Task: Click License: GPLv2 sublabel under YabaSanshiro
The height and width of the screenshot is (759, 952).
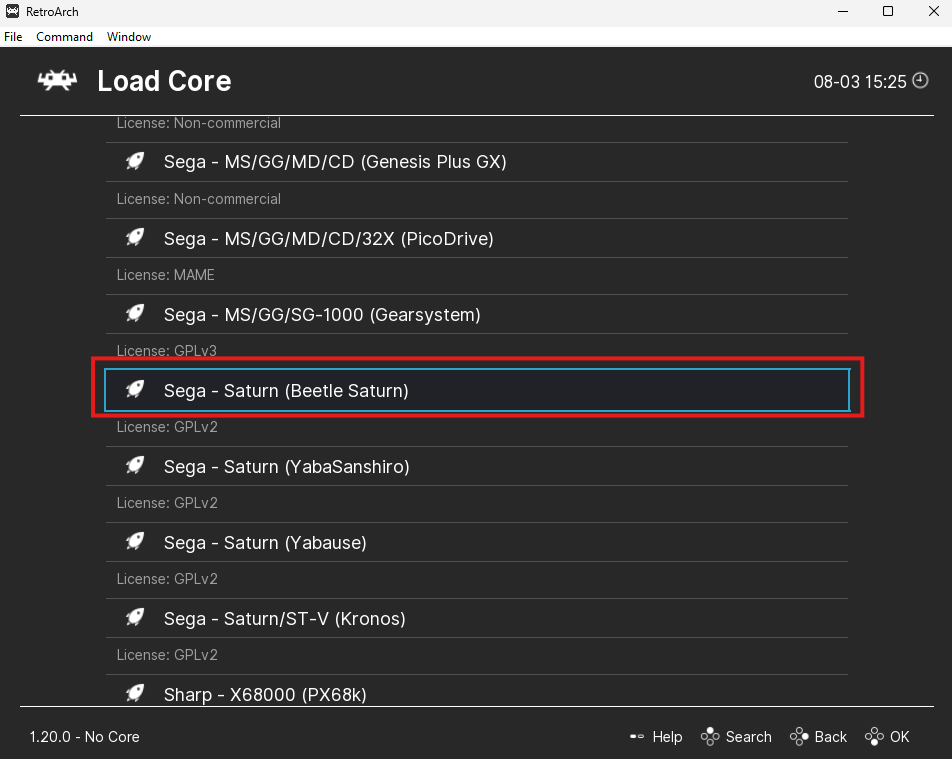Action: [167, 503]
